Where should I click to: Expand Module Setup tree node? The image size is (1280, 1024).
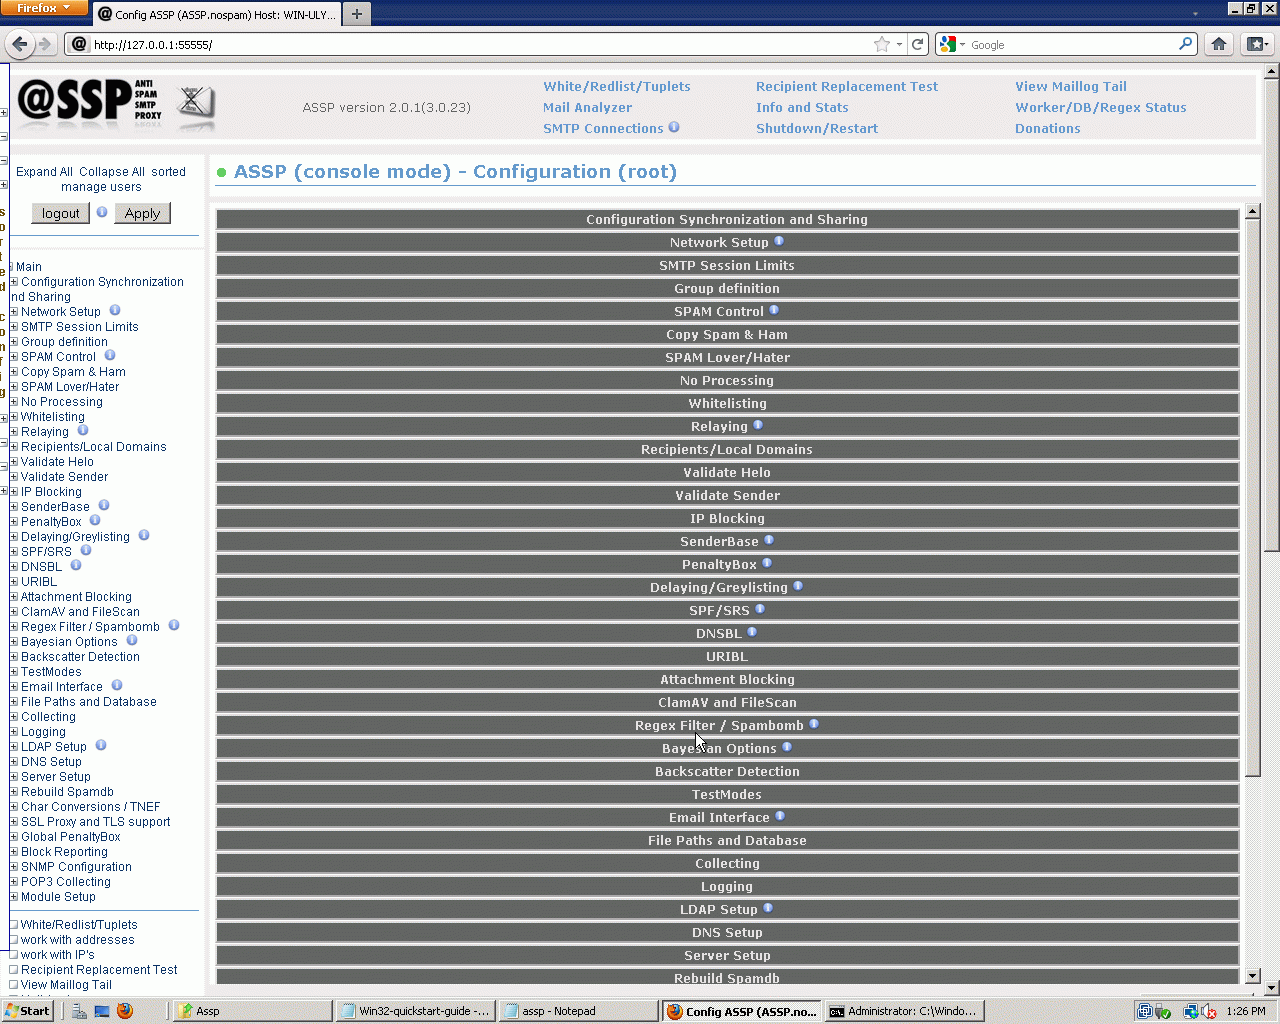pos(14,897)
